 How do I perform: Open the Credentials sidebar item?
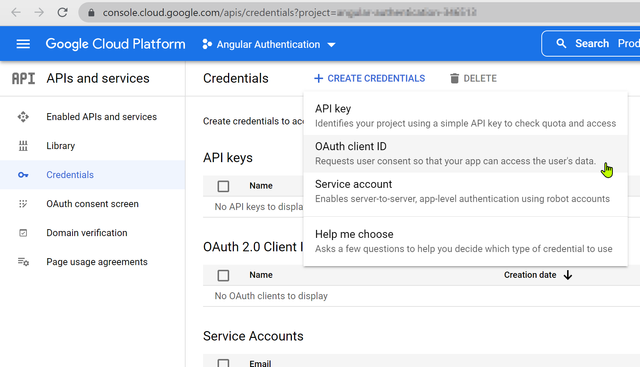92,175
